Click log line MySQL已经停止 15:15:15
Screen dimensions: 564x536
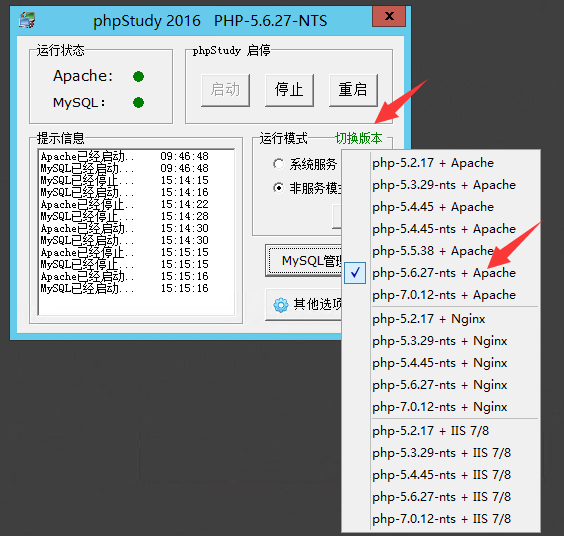click(124, 264)
